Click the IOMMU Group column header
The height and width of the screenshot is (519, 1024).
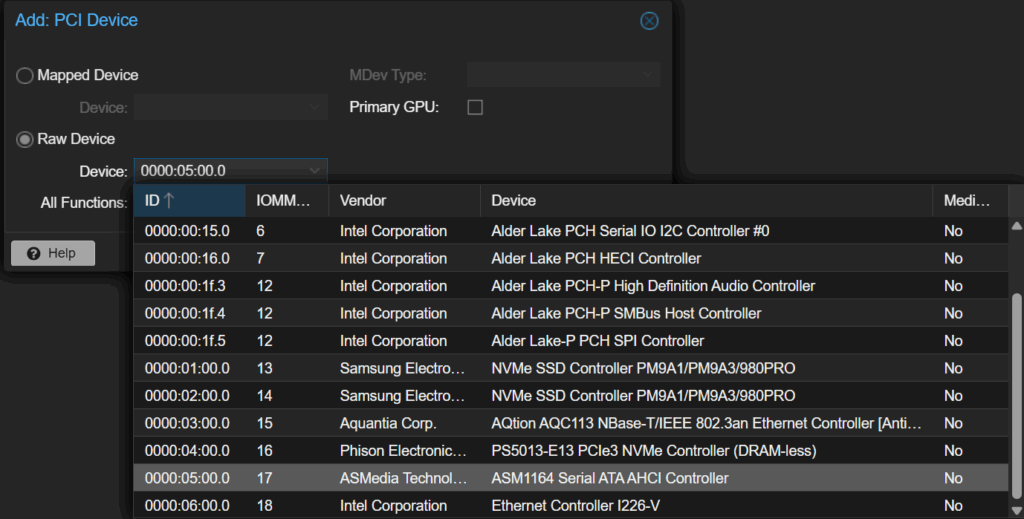click(x=286, y=201)
